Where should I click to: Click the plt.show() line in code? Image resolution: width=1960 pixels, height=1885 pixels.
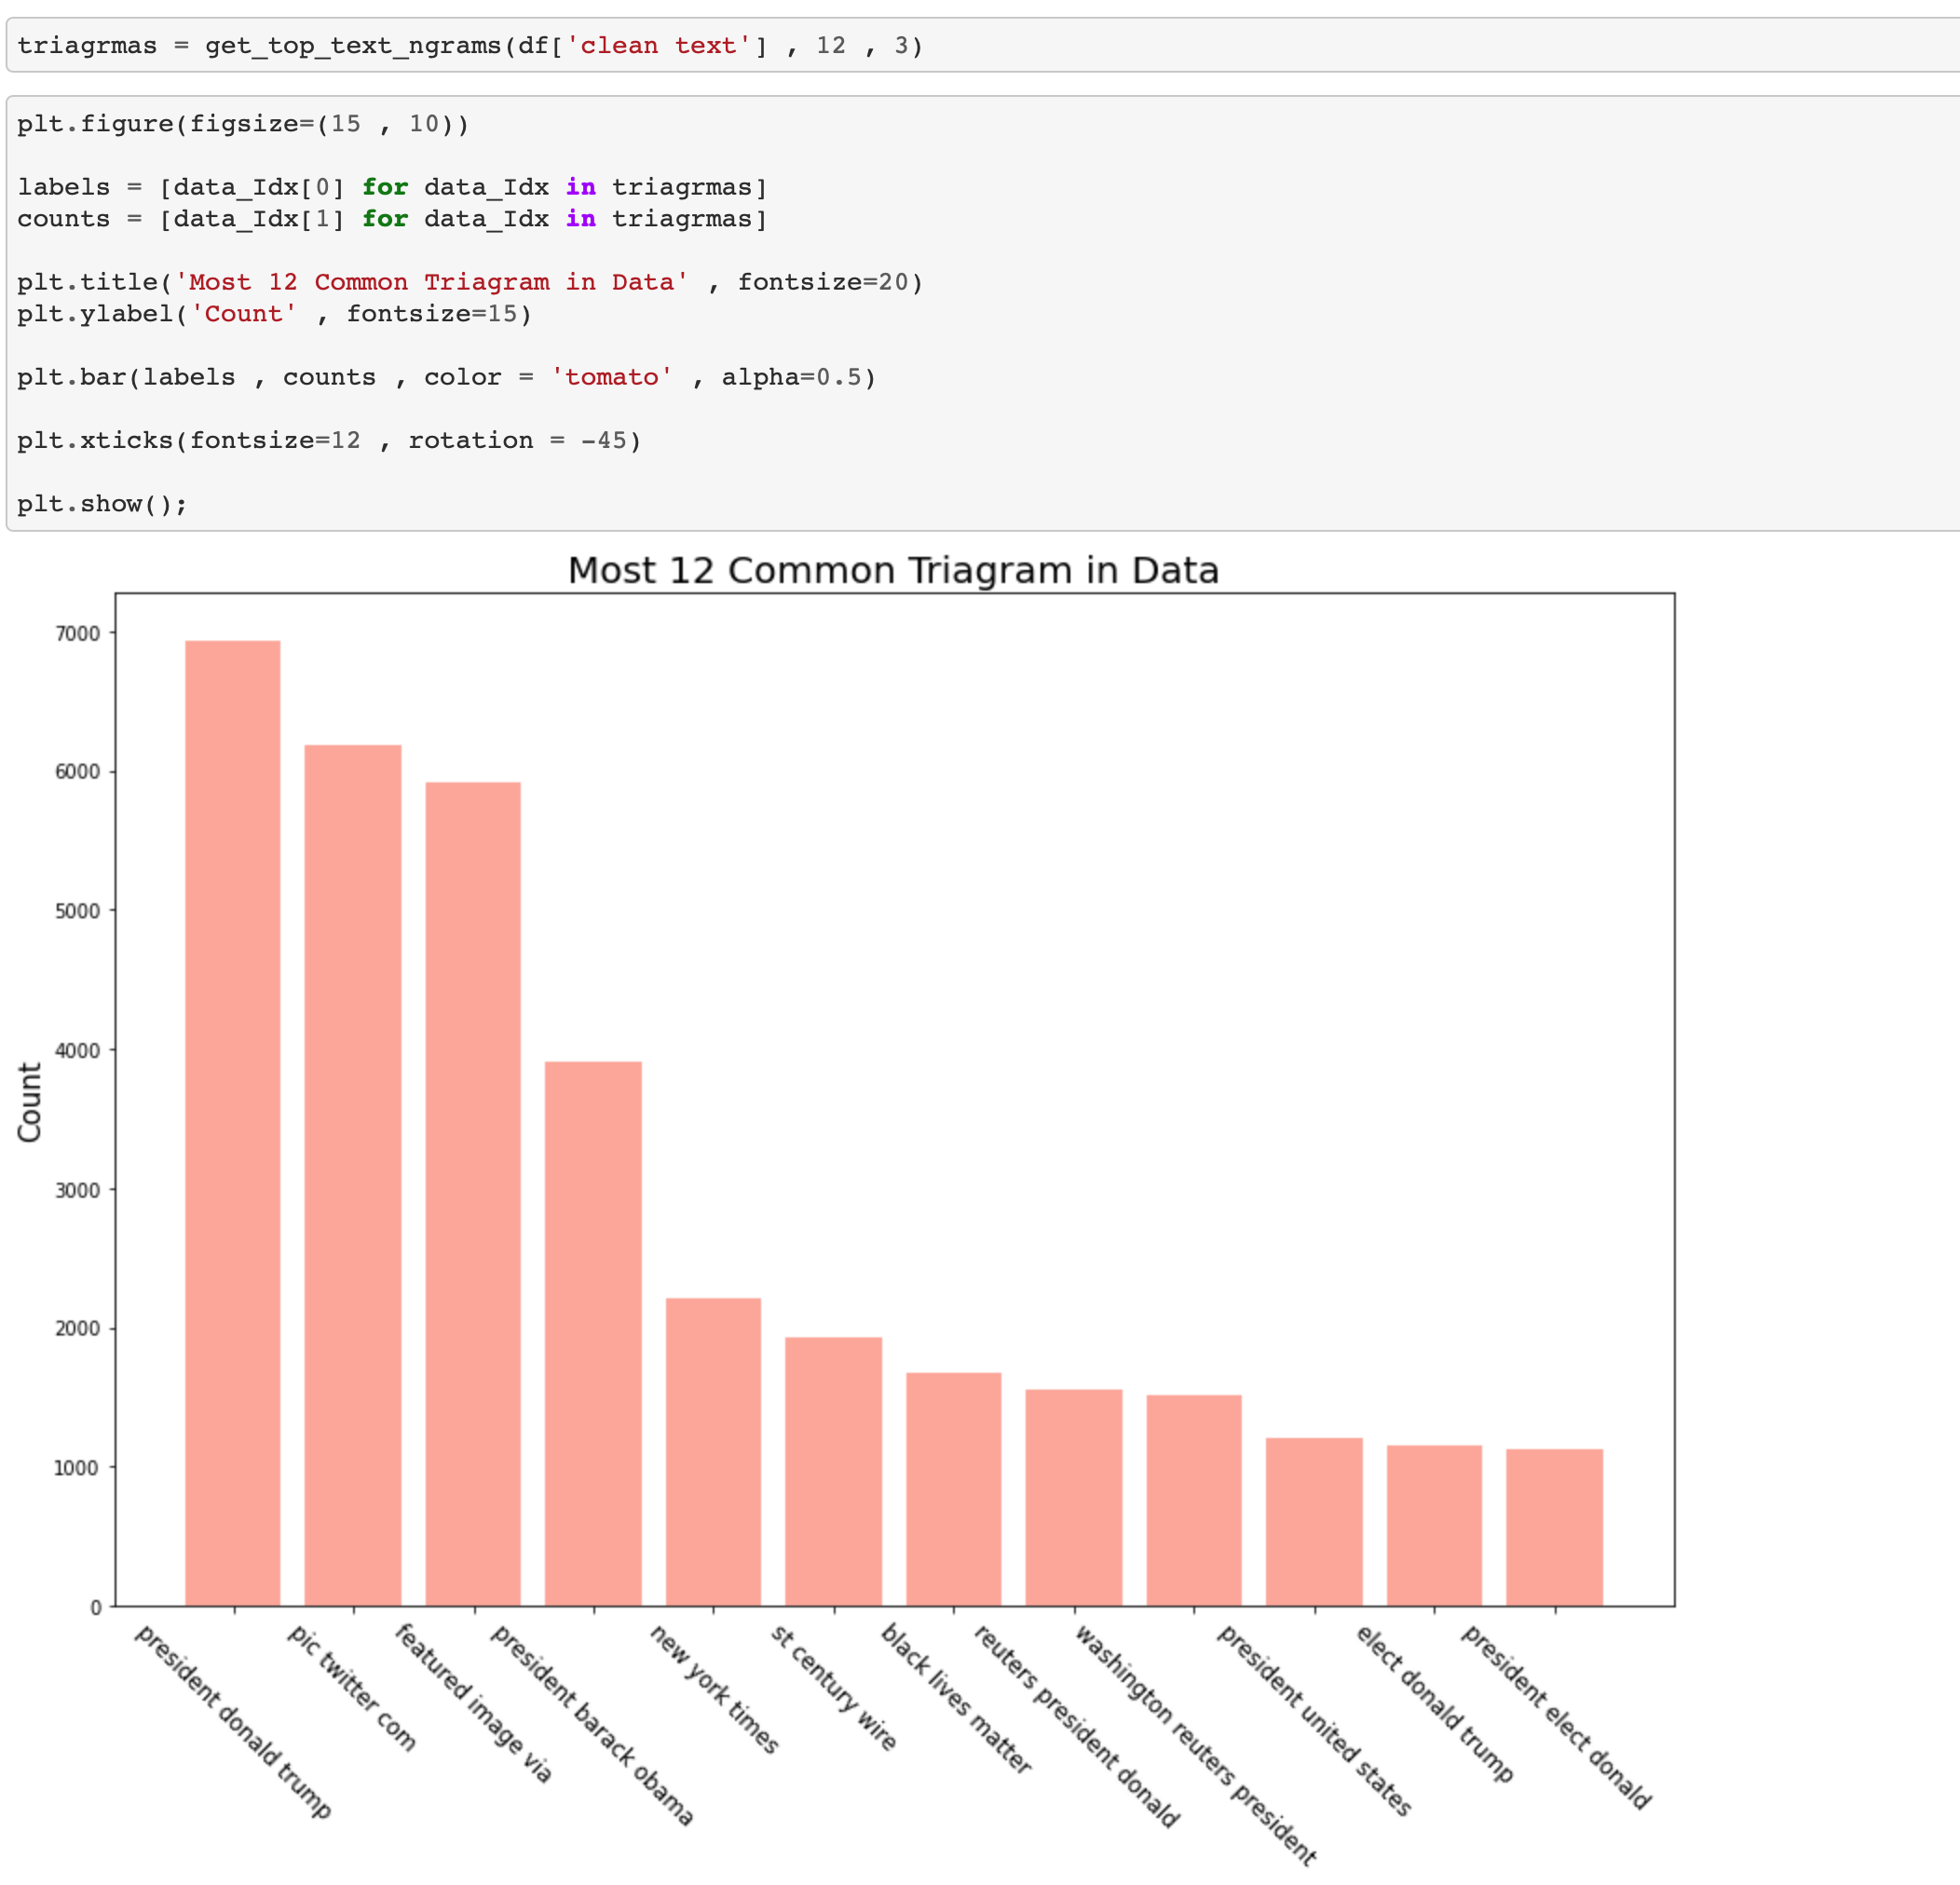pyautogui.click(x=102, y=504)
